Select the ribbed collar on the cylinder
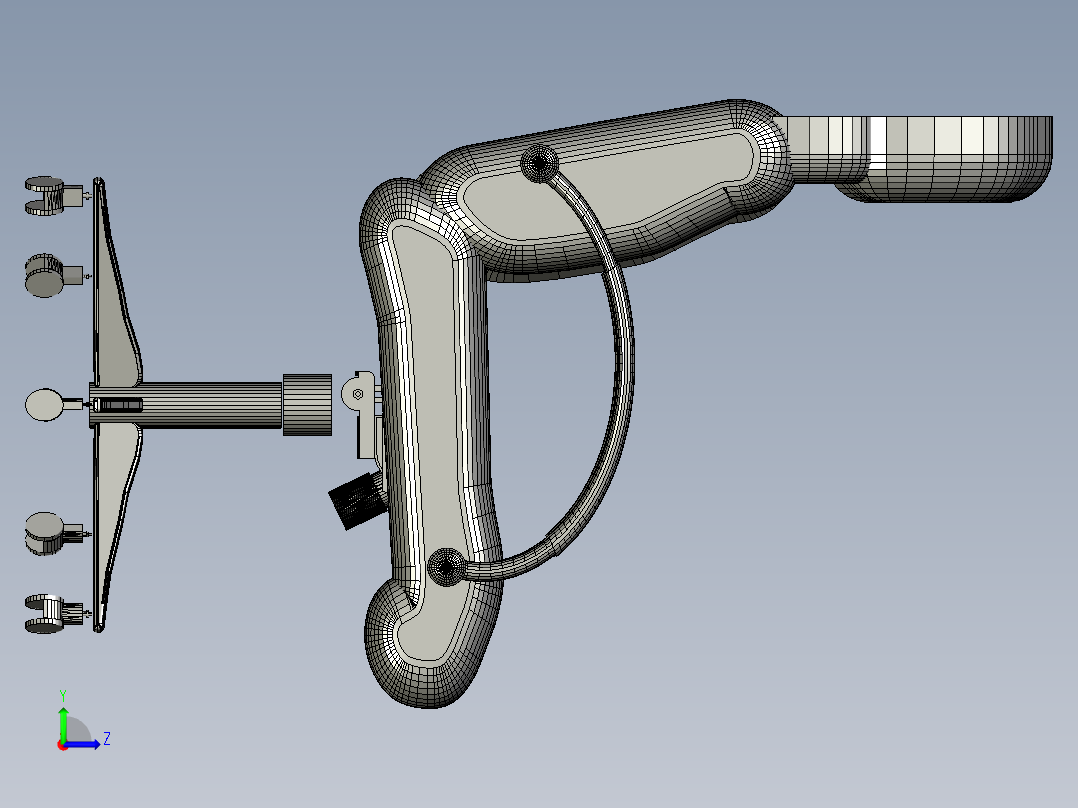1078x808 pixels. tap(307, 405)
